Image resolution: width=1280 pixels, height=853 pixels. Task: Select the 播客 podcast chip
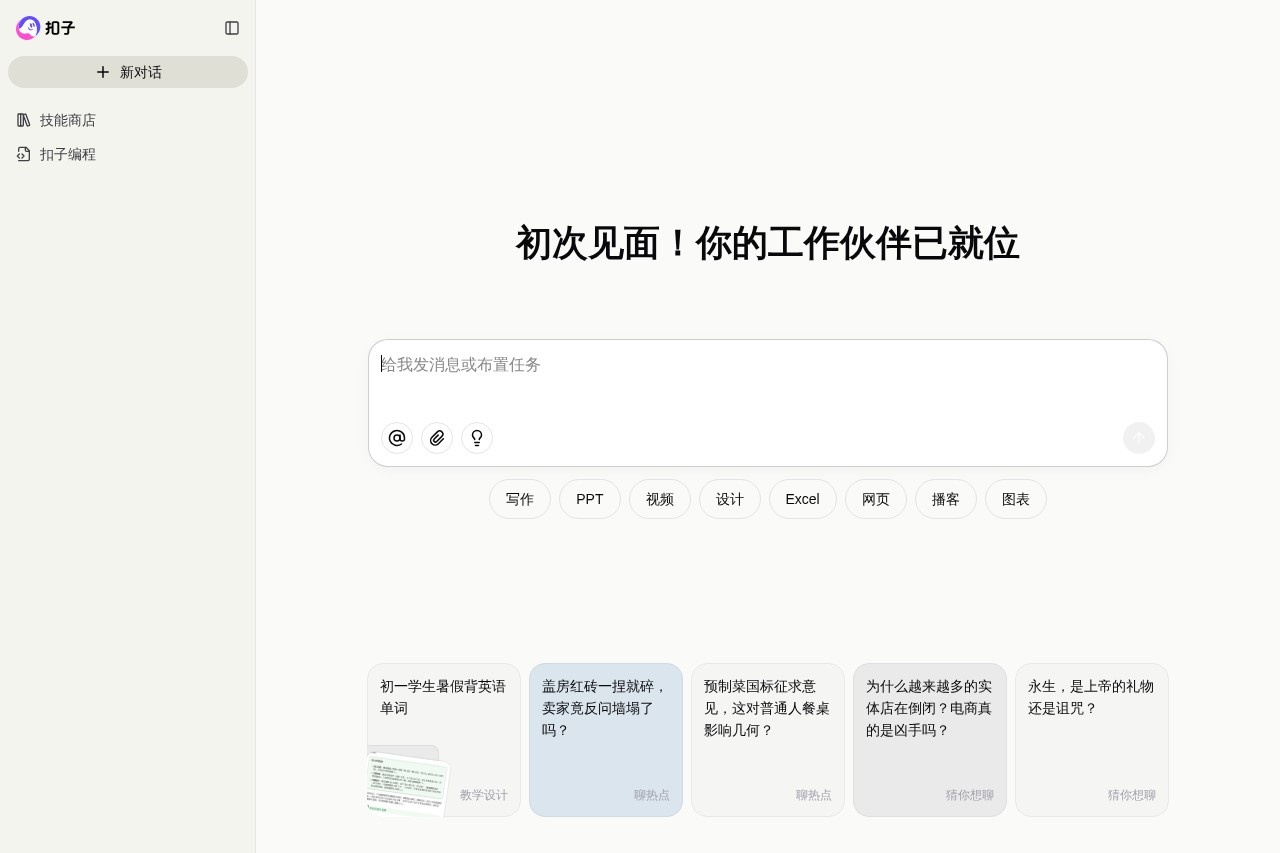coord(946,499)
